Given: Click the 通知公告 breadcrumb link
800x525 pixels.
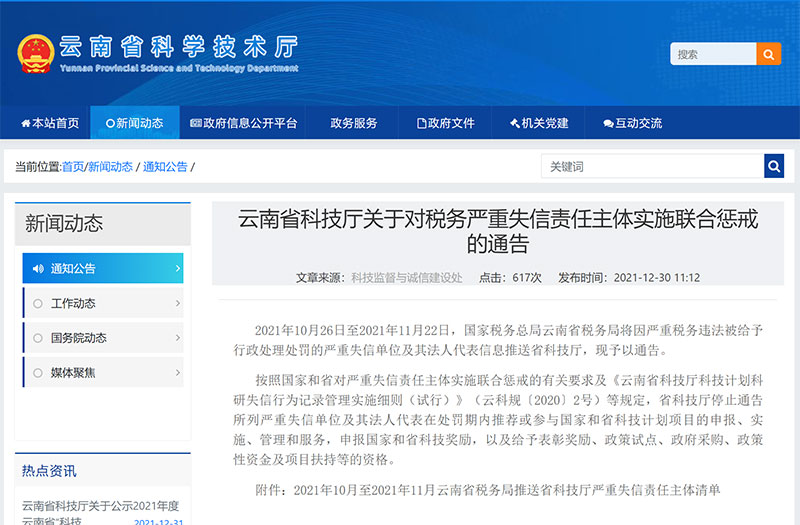Looking at the screenshot, I should pyautogui.click(x=165, y=167).
